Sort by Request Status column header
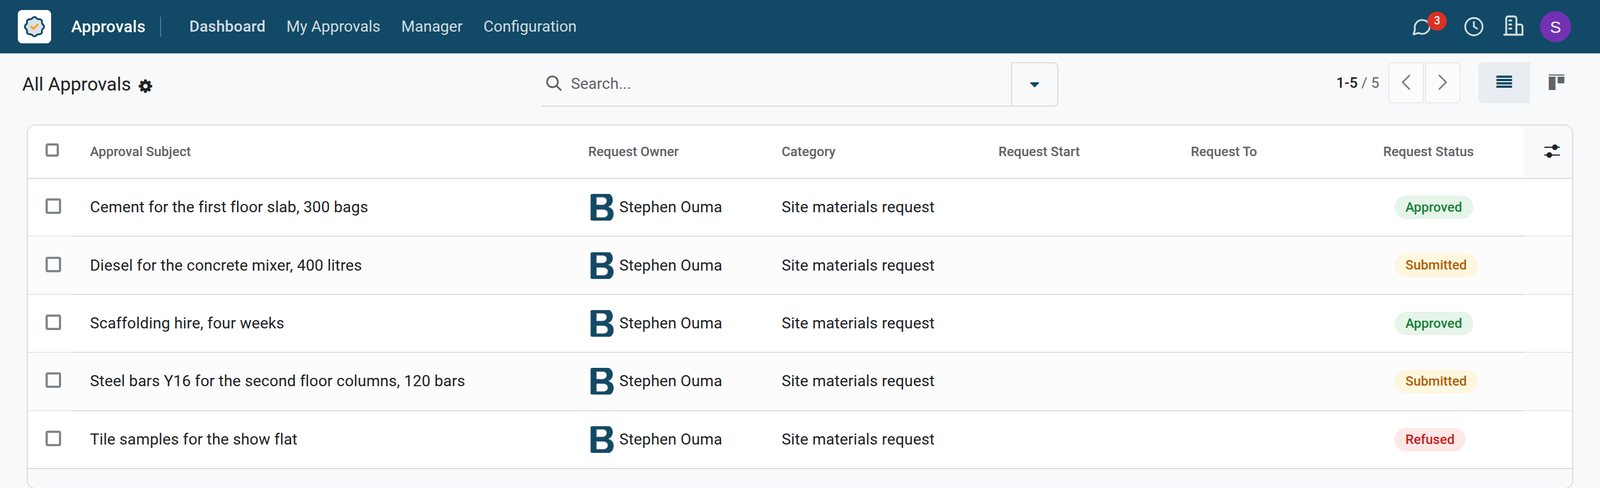 pos(1428,151)
